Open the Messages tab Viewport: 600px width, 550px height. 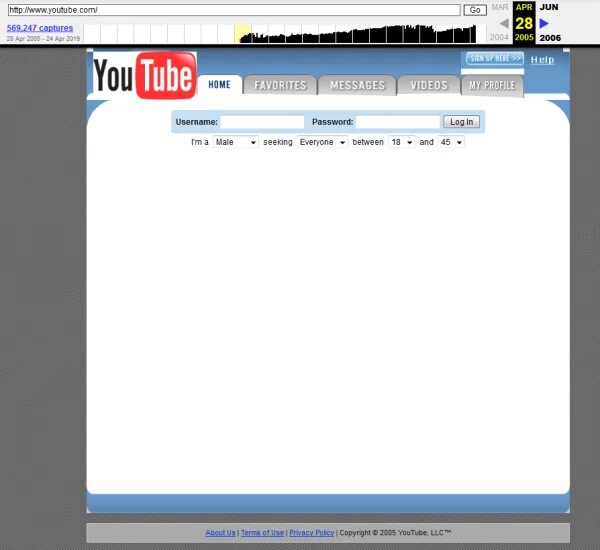tap(357, 85)
